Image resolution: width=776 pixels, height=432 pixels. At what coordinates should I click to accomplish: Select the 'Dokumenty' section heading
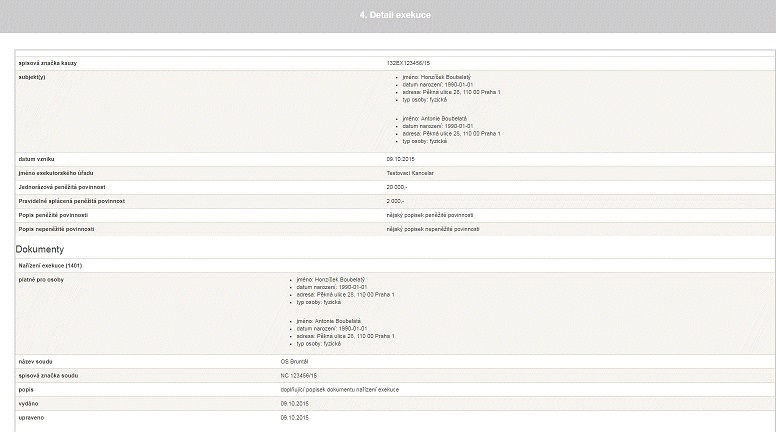click(40, 248)
